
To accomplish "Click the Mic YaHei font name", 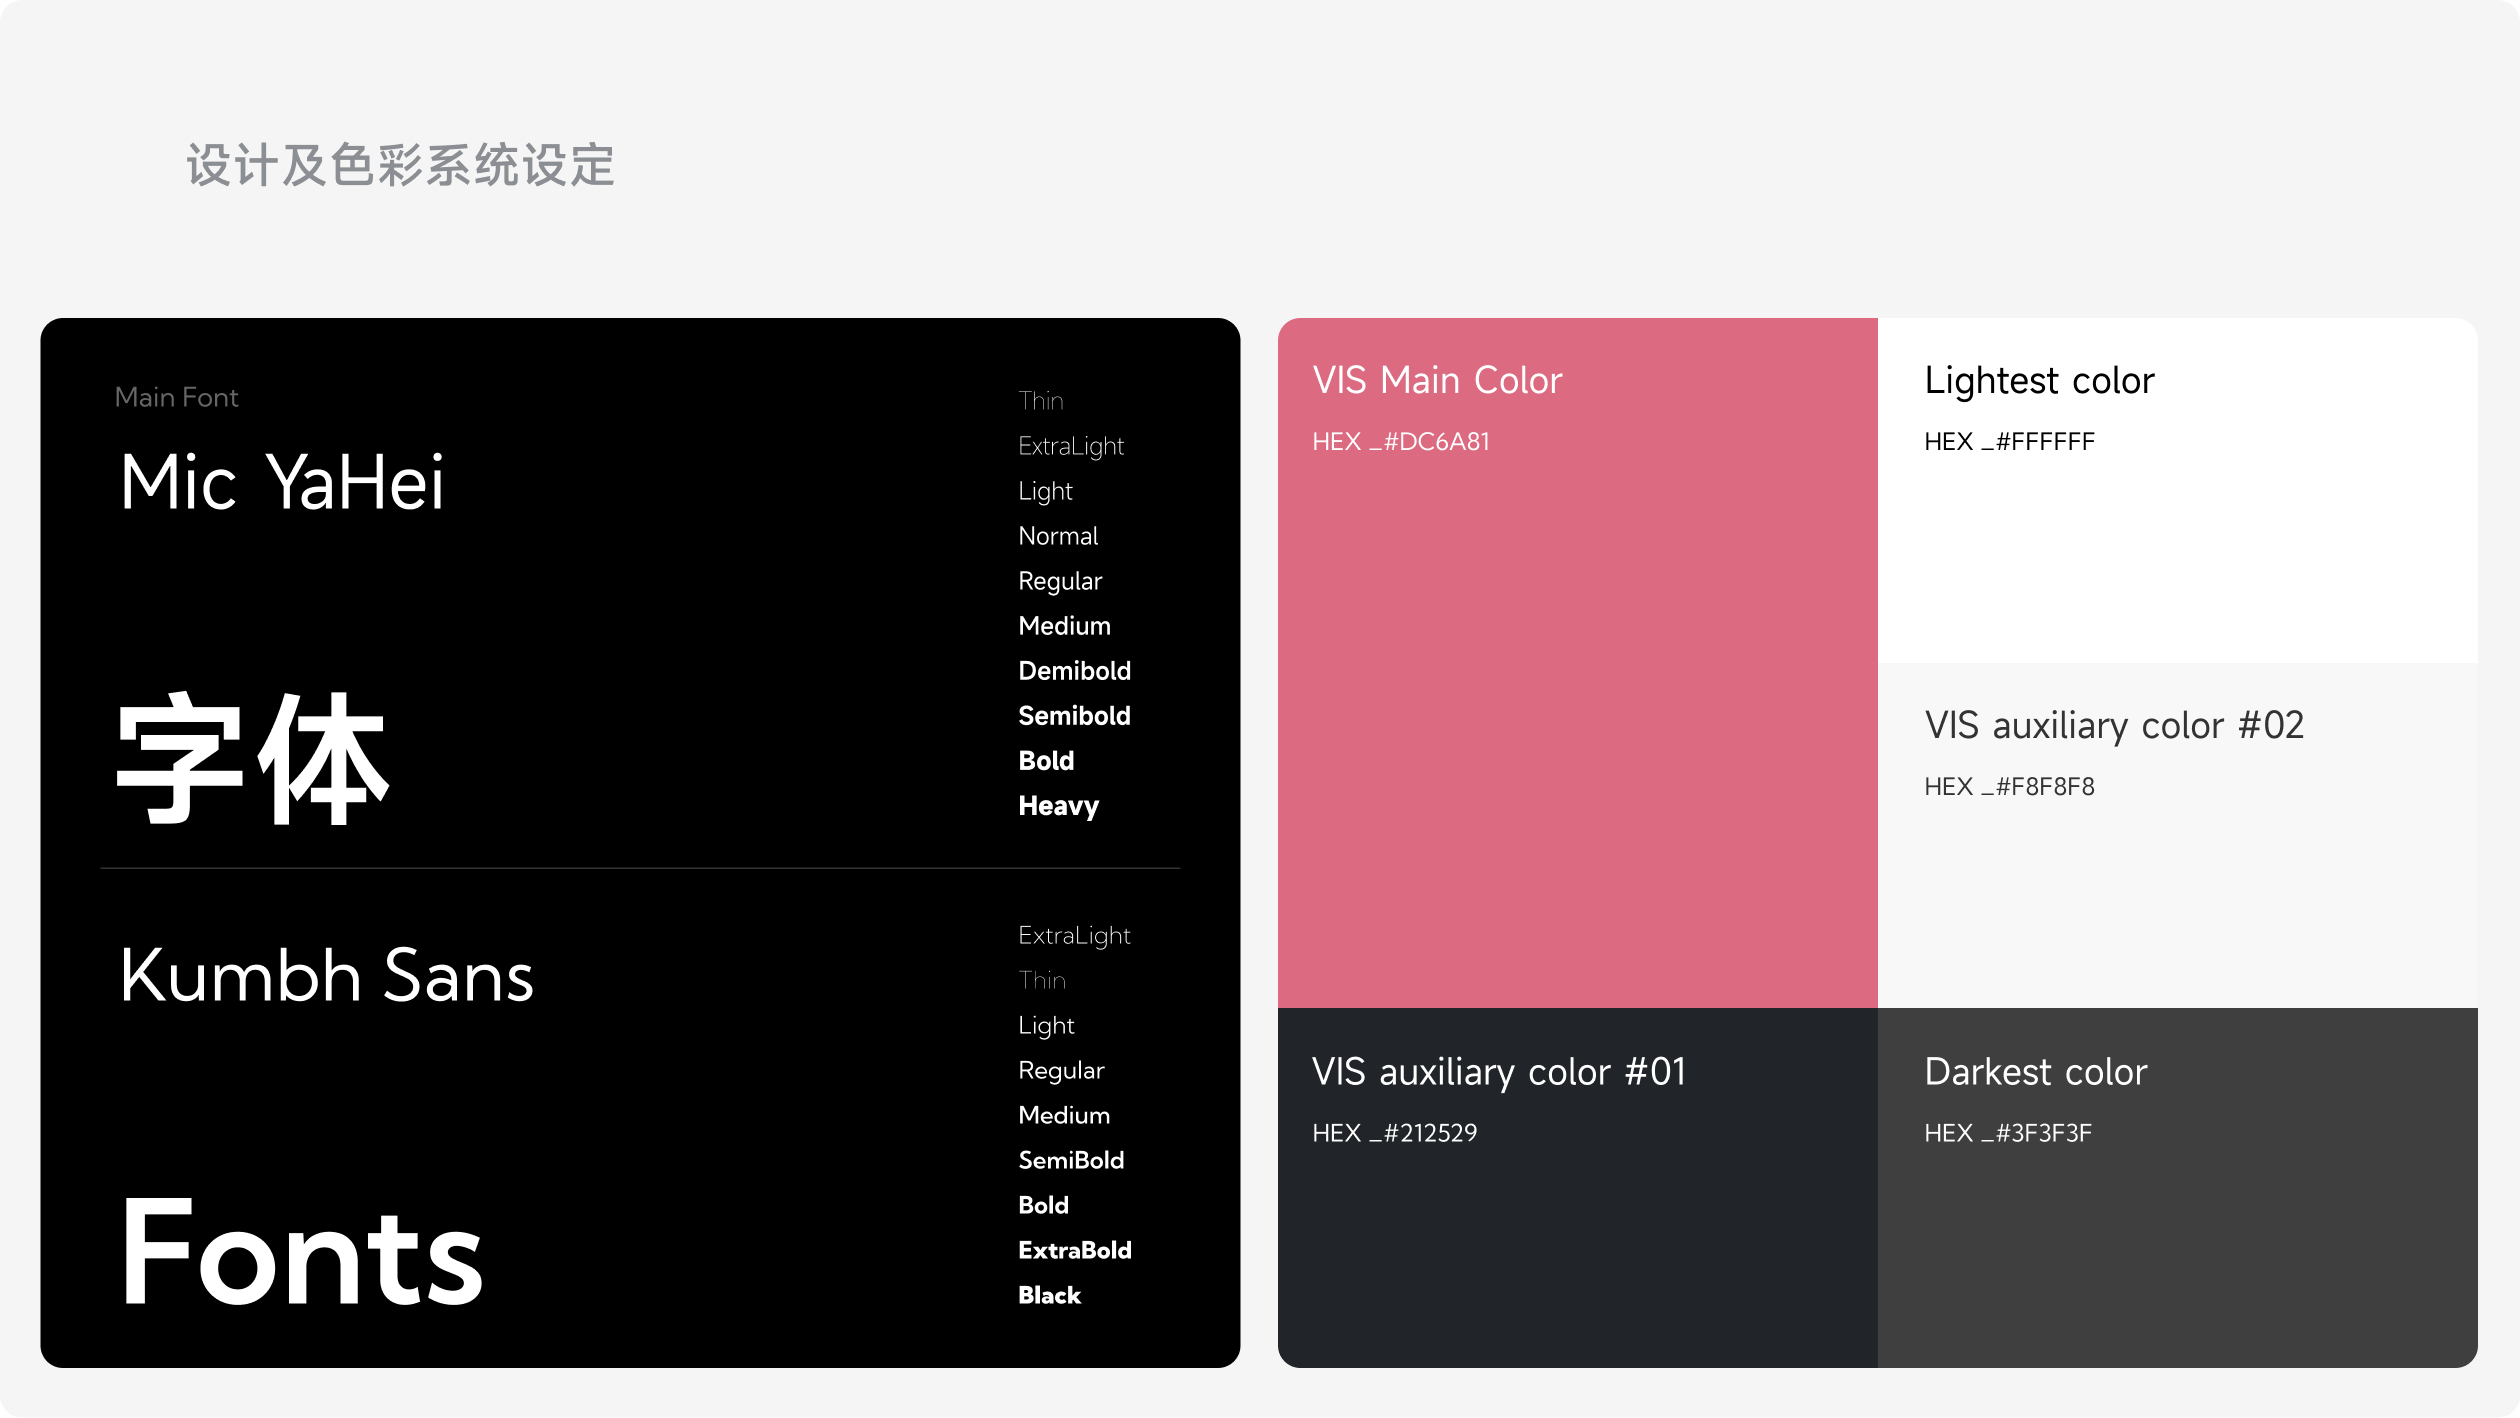I will click(x=281, y=483).
